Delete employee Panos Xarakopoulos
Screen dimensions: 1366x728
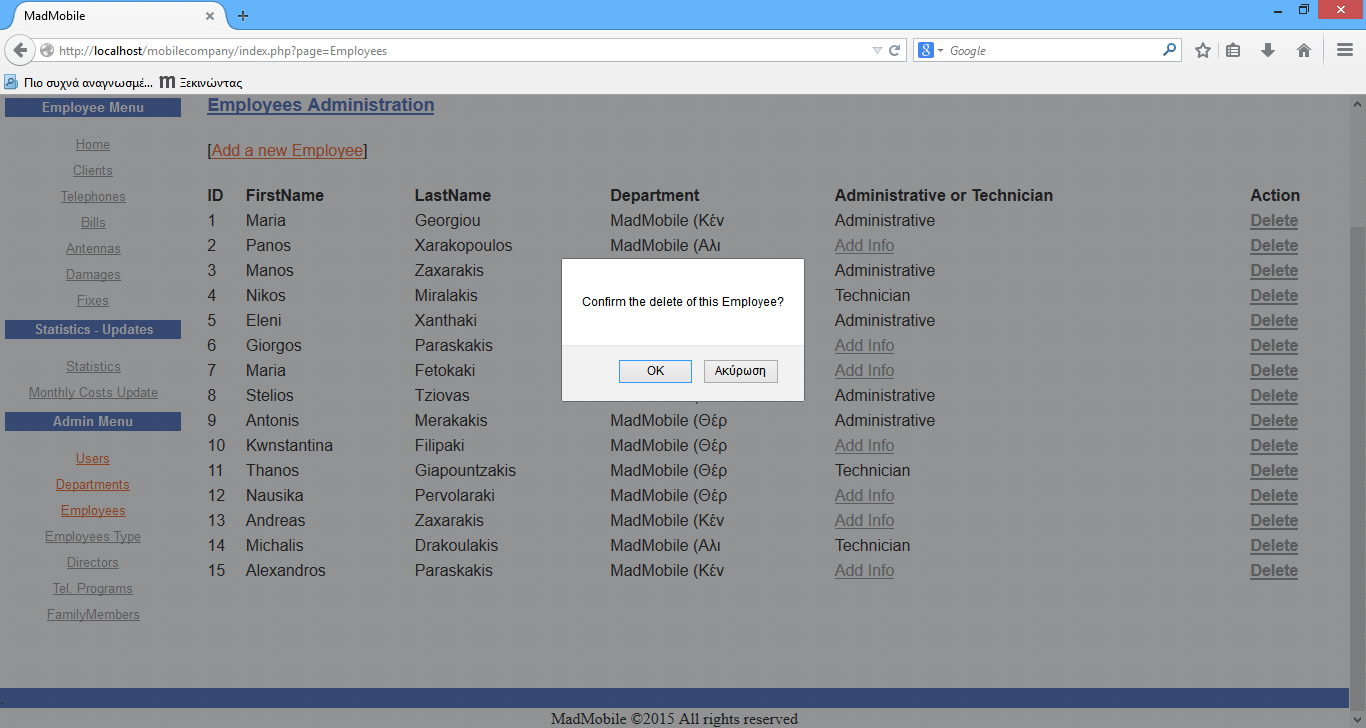[x=1274, y=246]
